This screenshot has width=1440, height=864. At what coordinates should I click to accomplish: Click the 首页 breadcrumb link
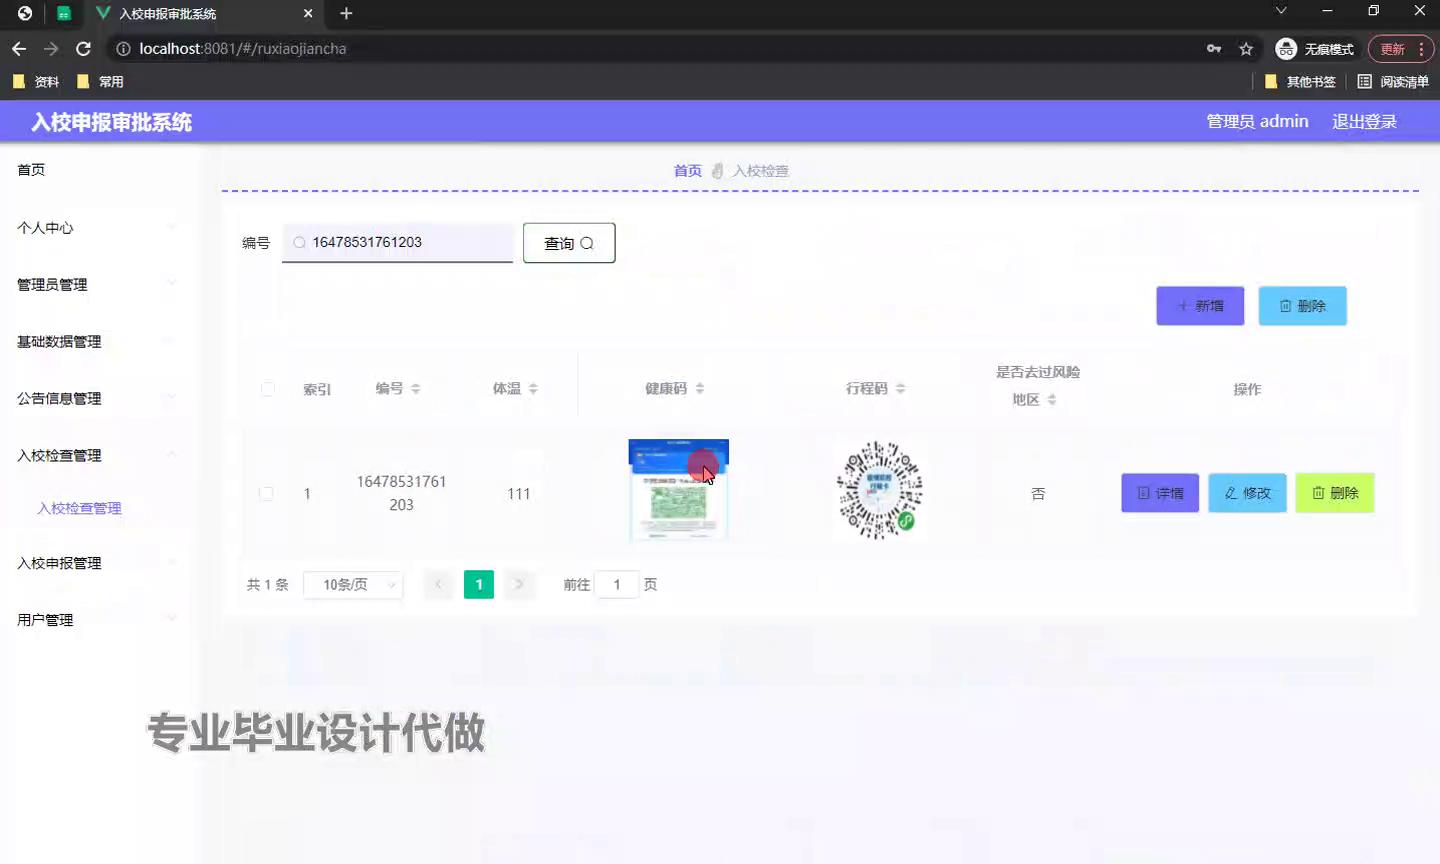[687, 171]
